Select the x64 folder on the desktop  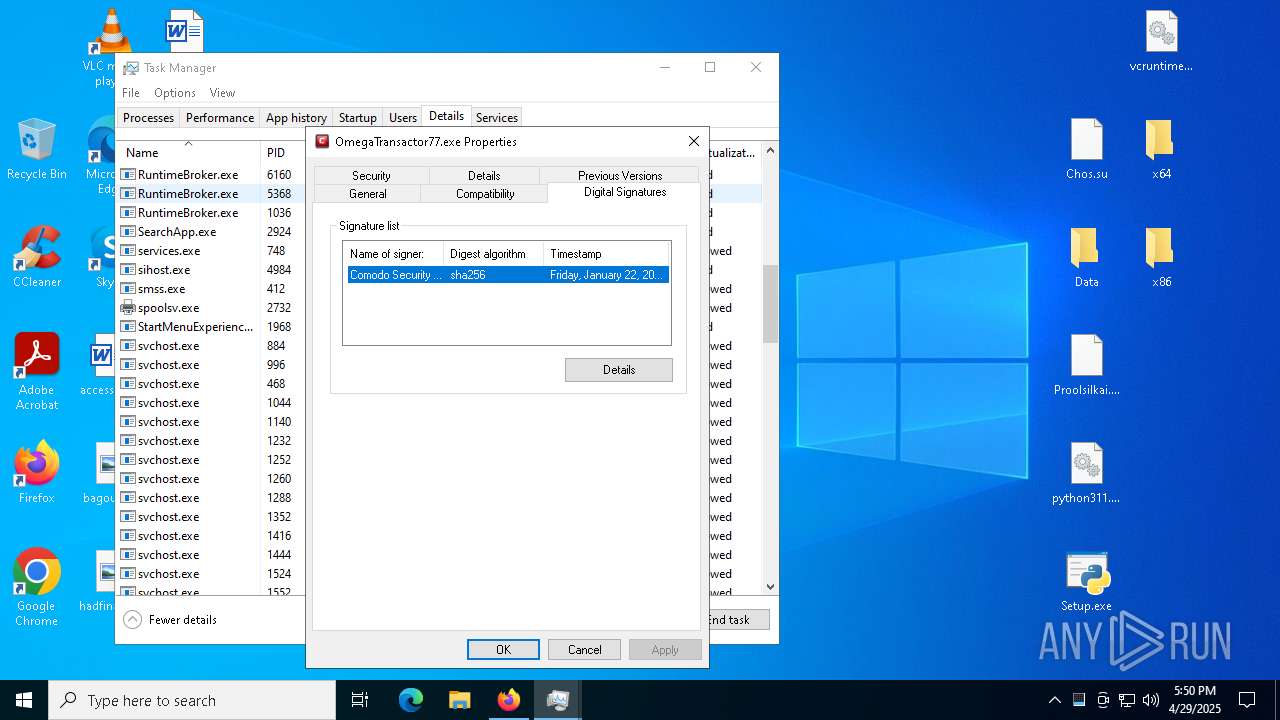(x=1161, y=149)
